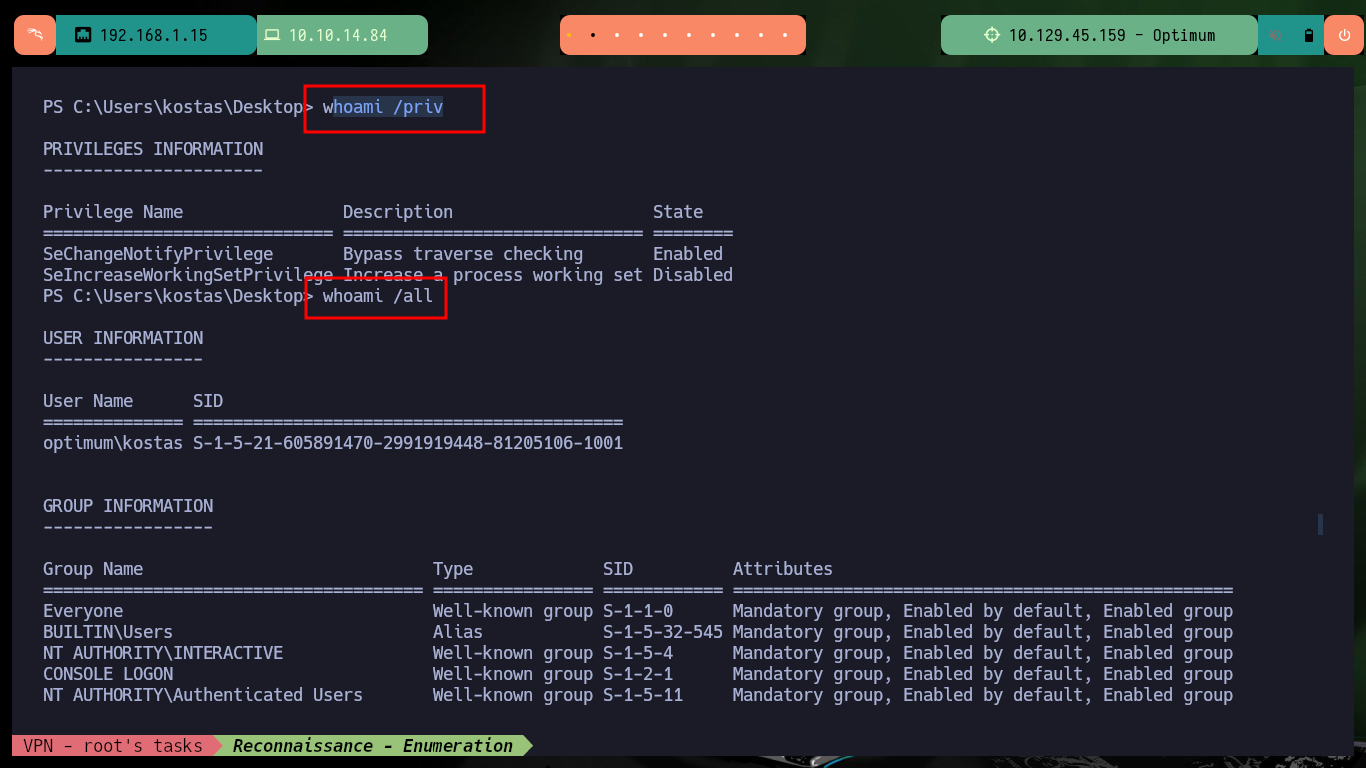
Task: Click the User Name column header
Action: click(88, 401)
